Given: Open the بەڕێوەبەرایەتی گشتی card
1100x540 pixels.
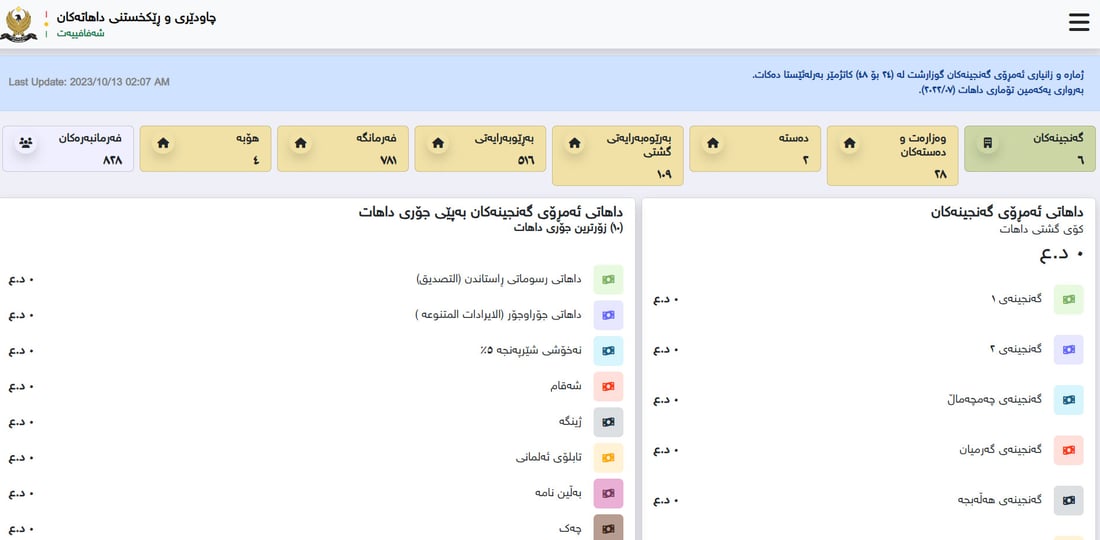Looking at the screenshot, I should tap(617, 156).
